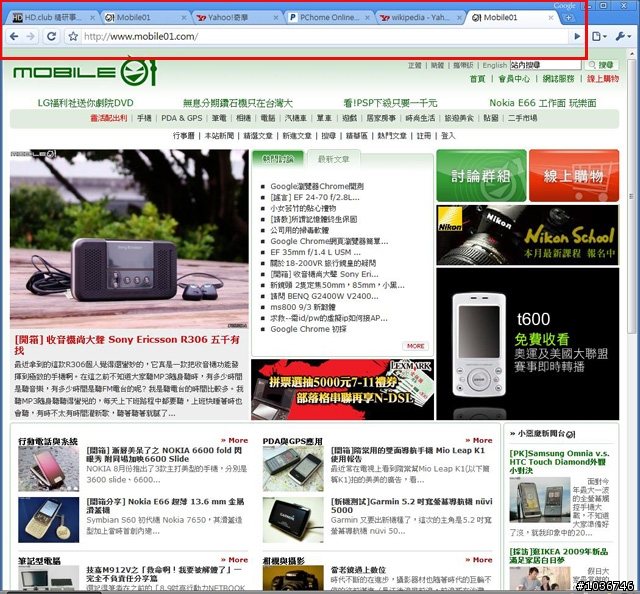Image resolution: width=640 pixels, height=594 pixels.
Task: Select the 熱門討論 tab
Action: 278,159
